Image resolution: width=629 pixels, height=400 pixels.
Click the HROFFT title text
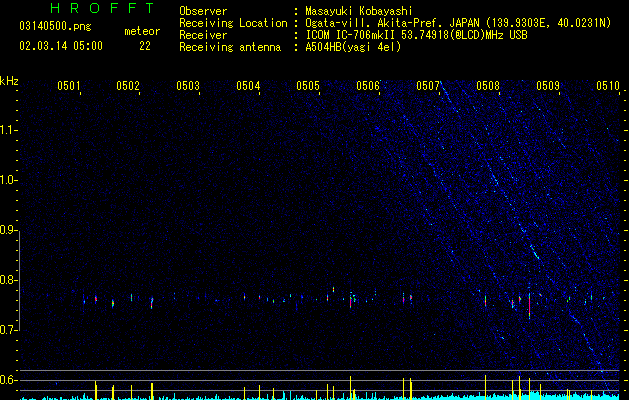click(102, 8)
